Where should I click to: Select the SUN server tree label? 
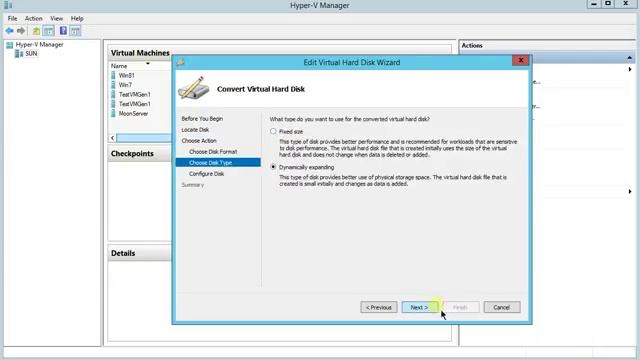[x=31, y=53]
